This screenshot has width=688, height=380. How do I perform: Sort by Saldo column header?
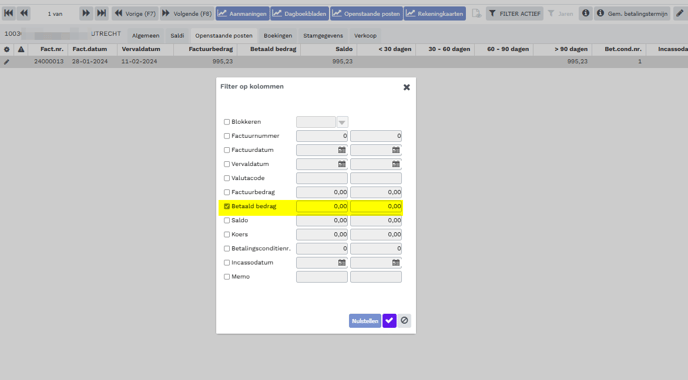coord(344,49)
